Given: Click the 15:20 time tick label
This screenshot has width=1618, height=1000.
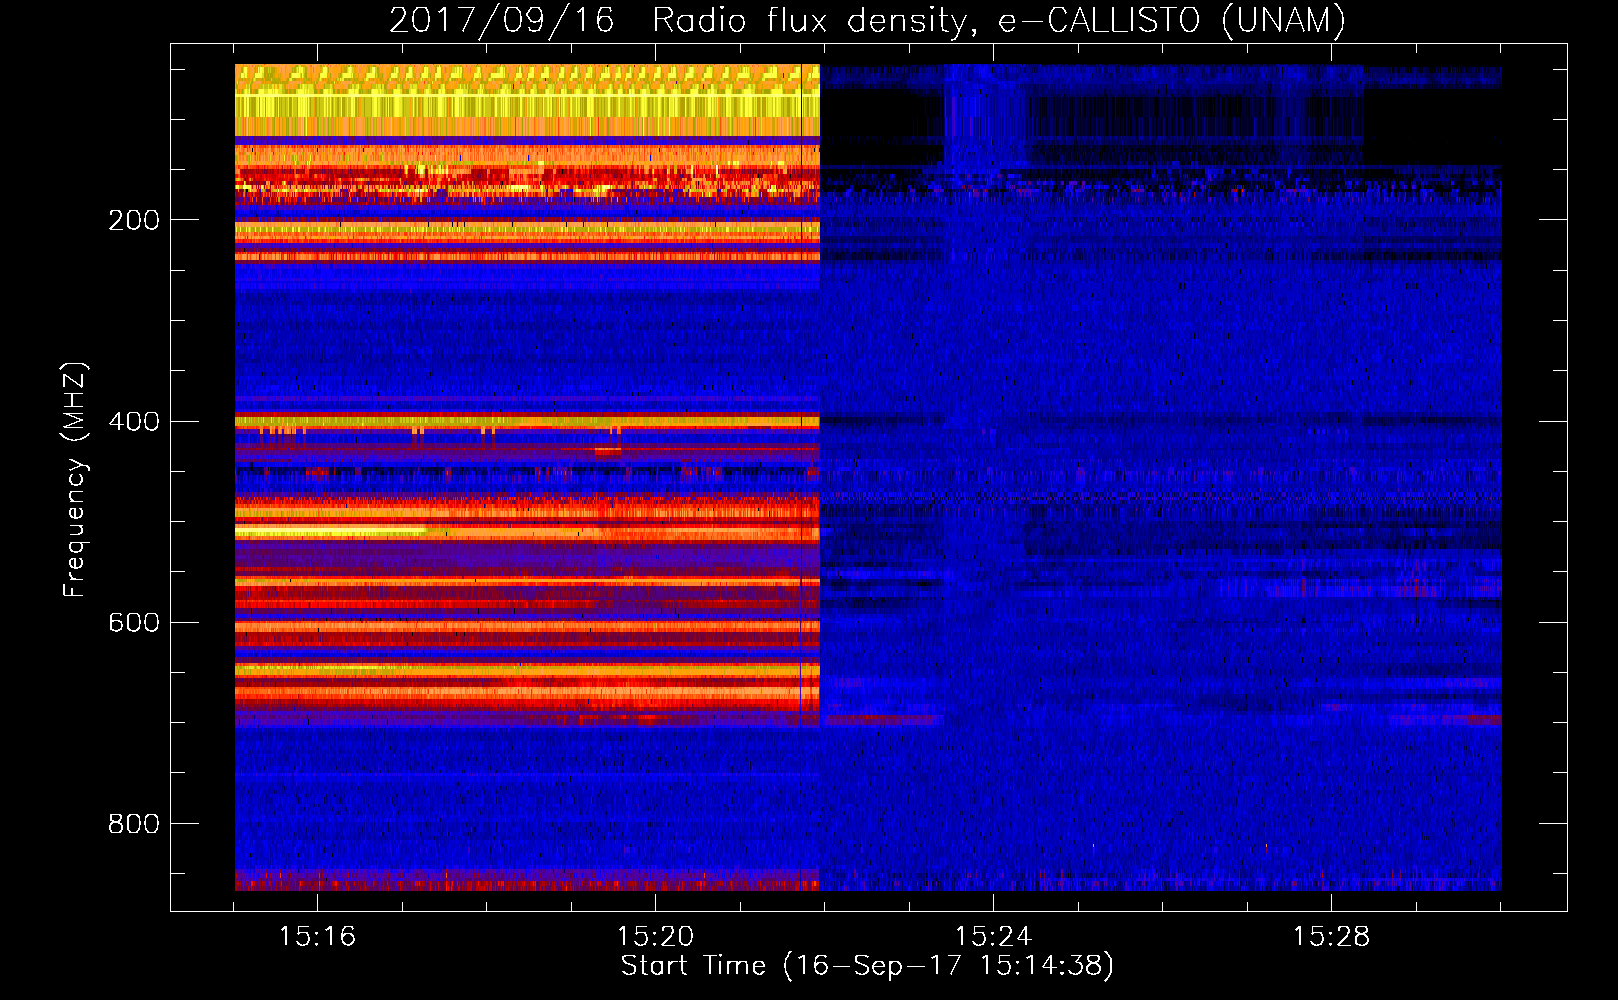Looking at the screenshot, I should pyautogui.click(x=655, y=936).
